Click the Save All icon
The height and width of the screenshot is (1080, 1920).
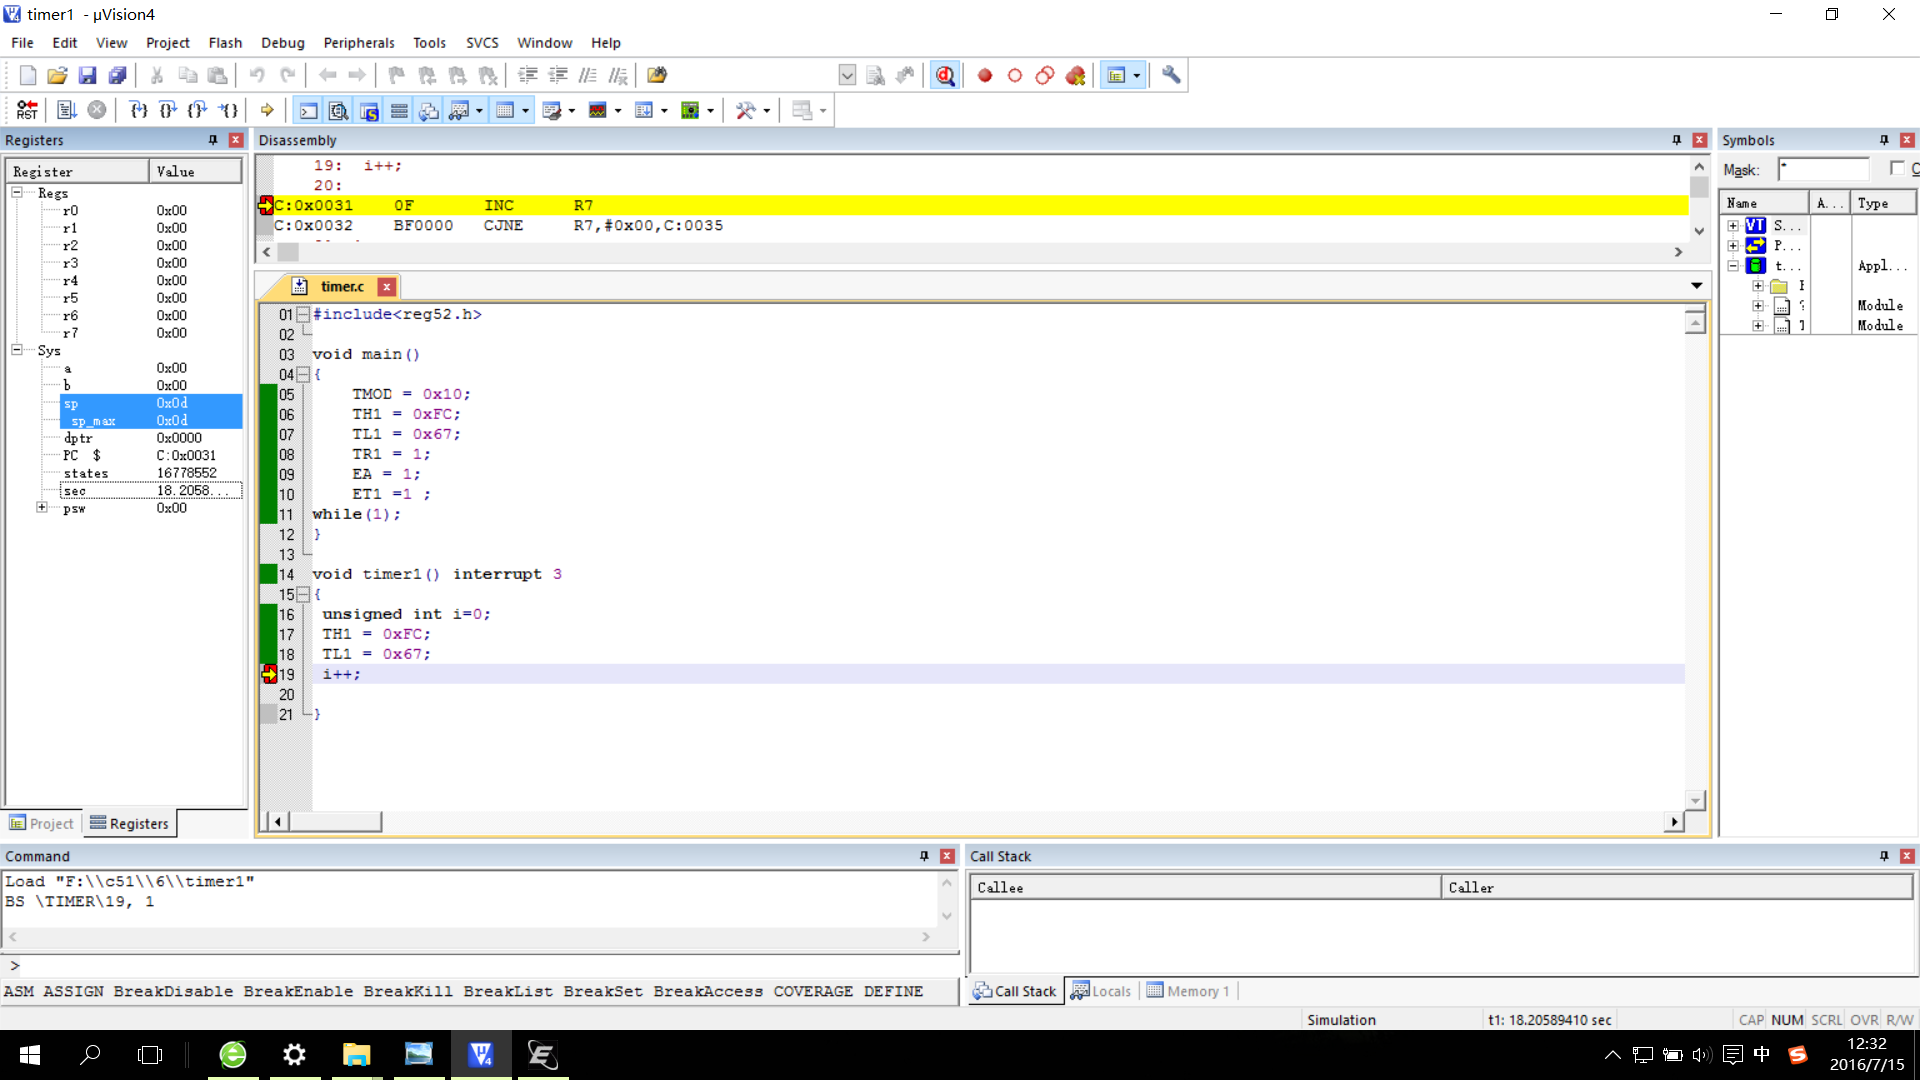[x=117, y=75]
